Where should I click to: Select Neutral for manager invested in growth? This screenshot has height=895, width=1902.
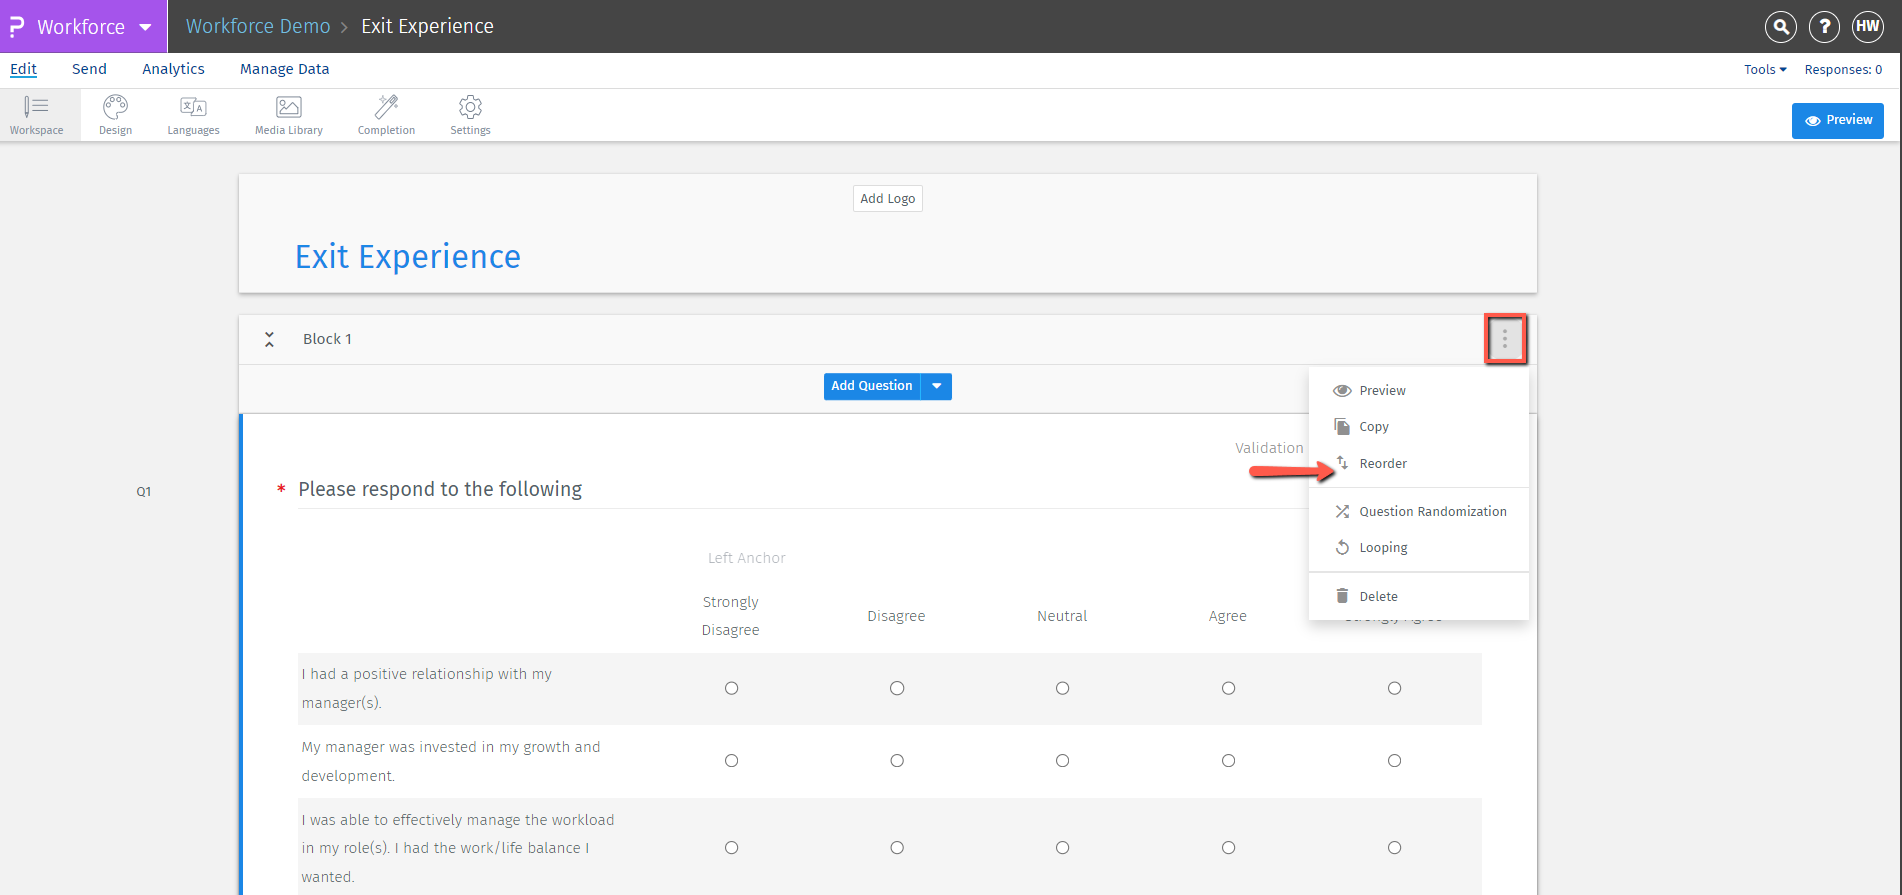tap(1062, 761)
